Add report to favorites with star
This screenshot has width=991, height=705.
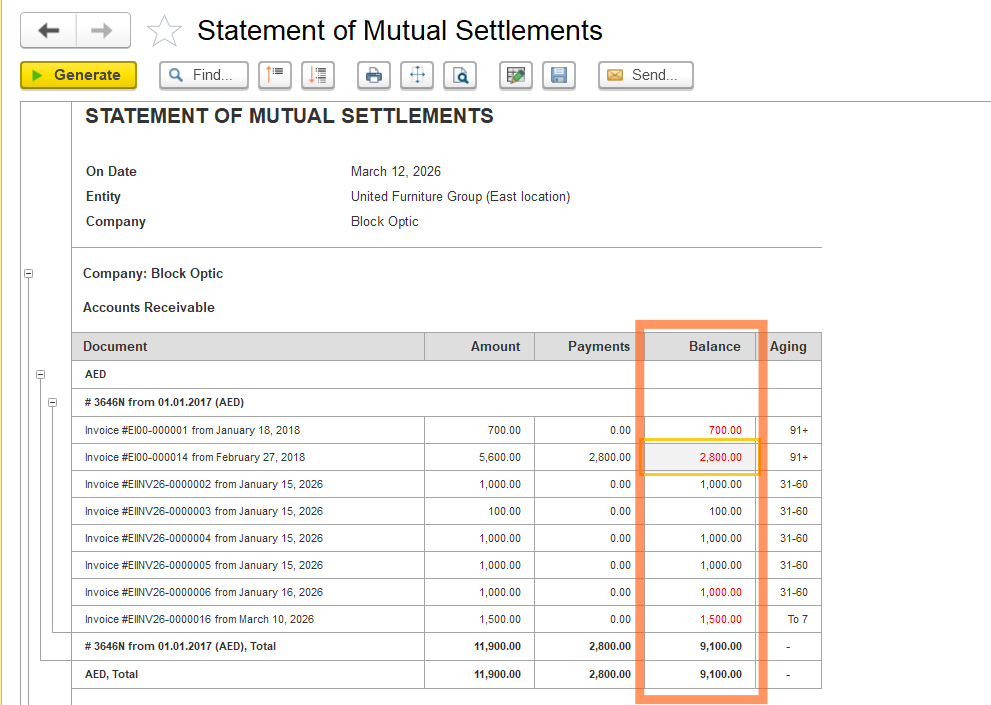pyautogui.click(x=164, y=32)
